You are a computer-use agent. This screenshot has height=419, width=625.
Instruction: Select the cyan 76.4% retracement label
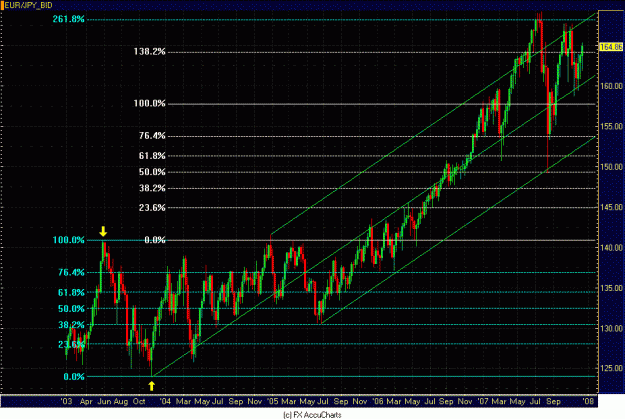coord(71,272)
